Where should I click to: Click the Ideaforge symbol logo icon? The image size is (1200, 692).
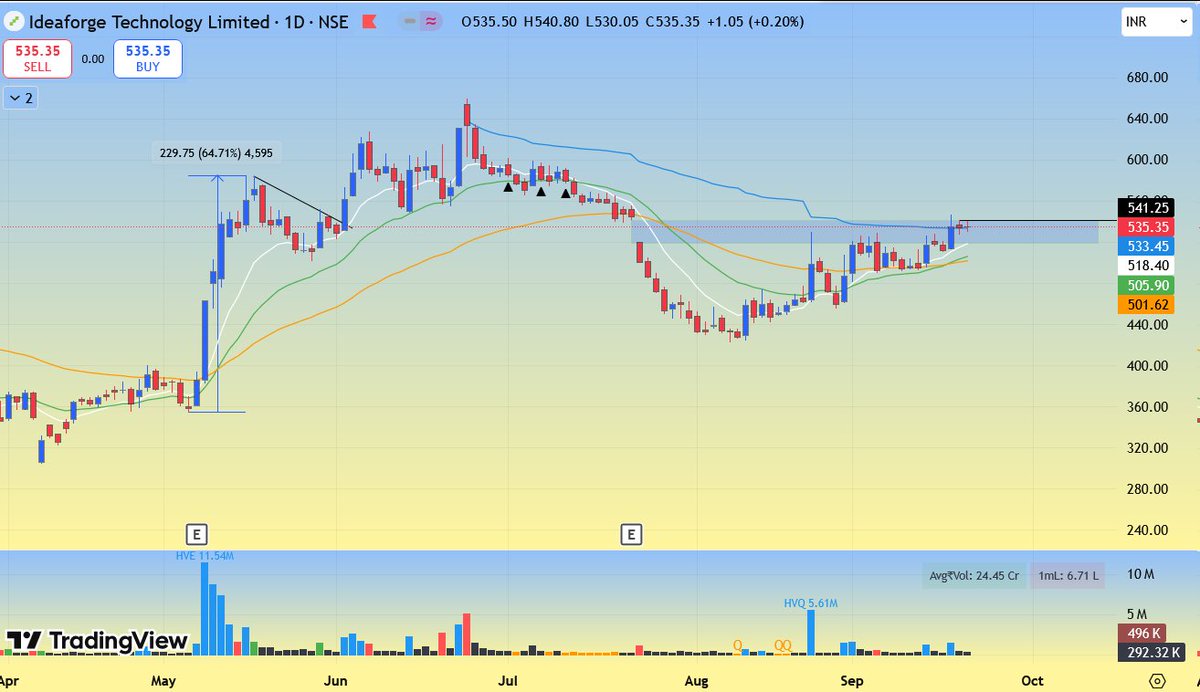tap(14, 20)
